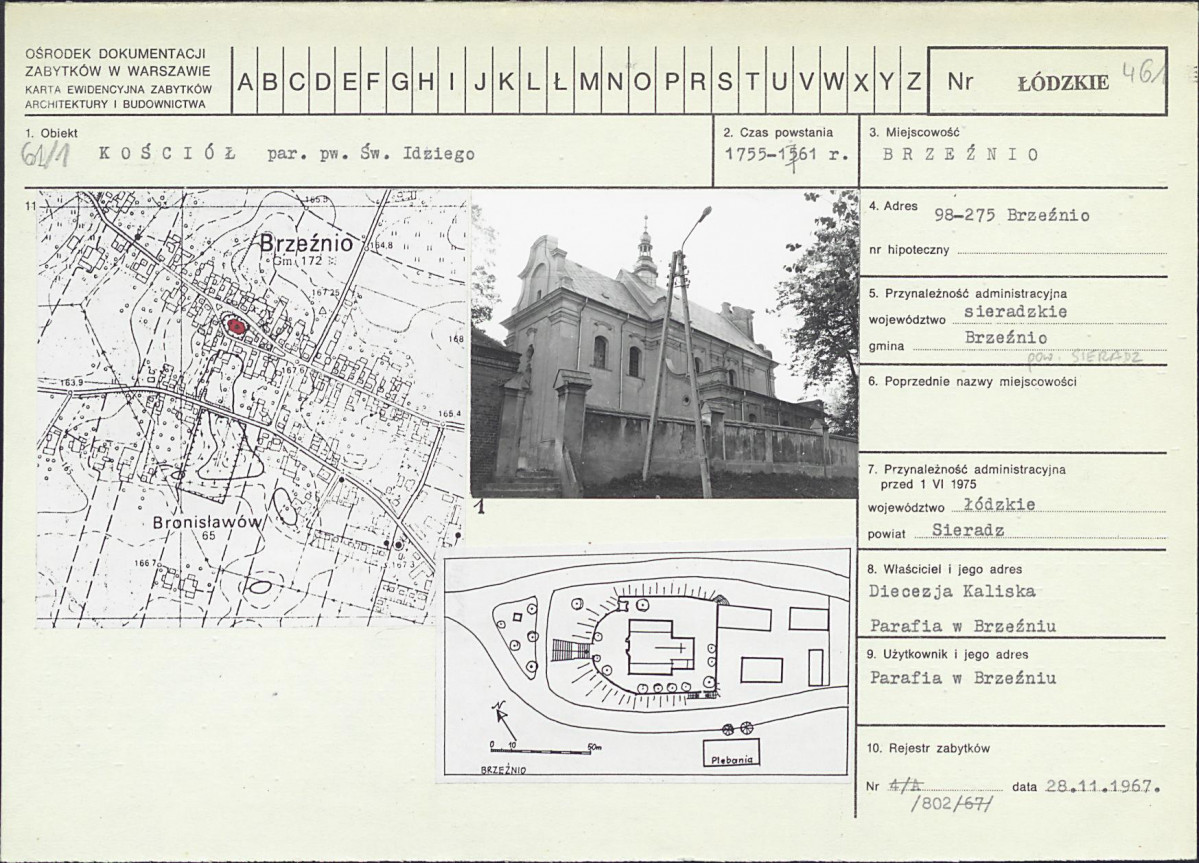The image size is (1199, 863).
Task: Click the pencilled note 'pow. SIERADZ'
Action: [1084, 355]
